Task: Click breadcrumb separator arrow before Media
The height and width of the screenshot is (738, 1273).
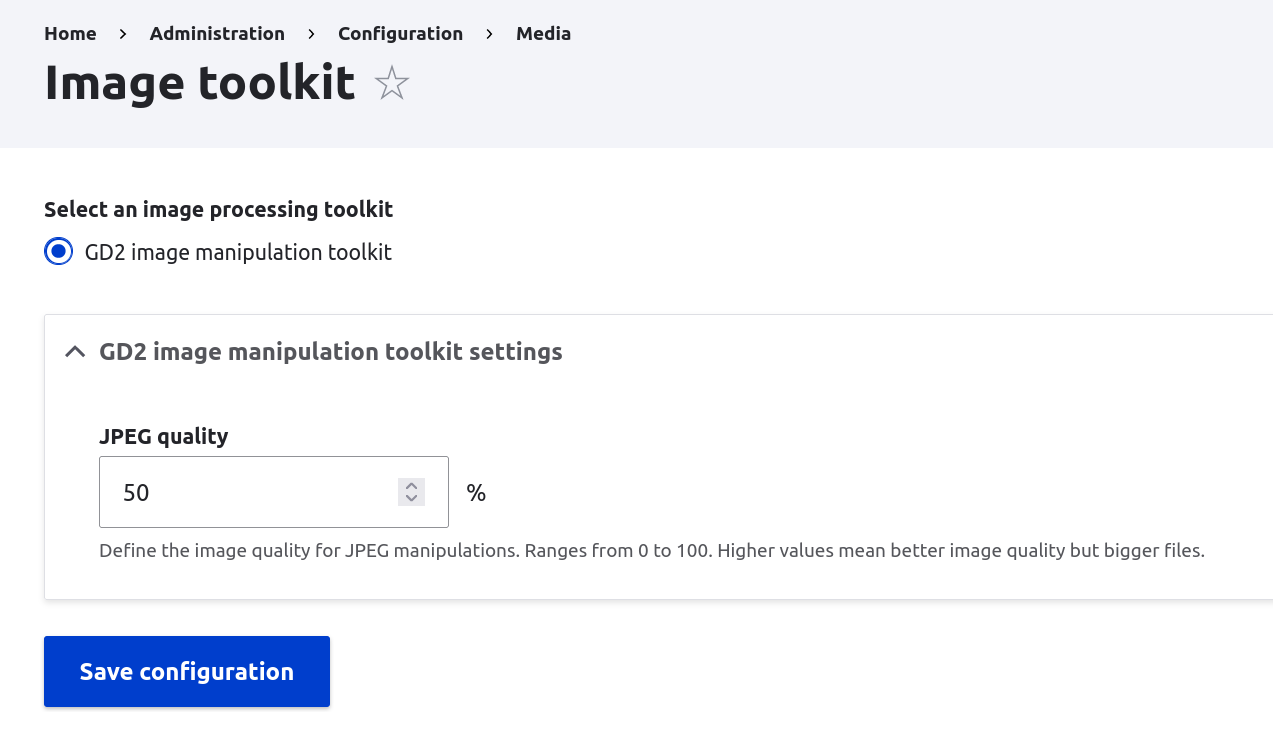Action: (490, 34)
